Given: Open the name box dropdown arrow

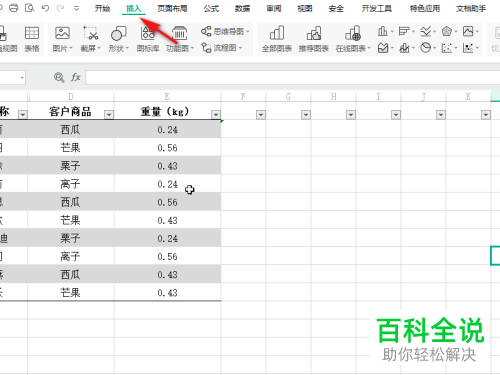Looking at the screenshot, I should click(x=22, y=78).
